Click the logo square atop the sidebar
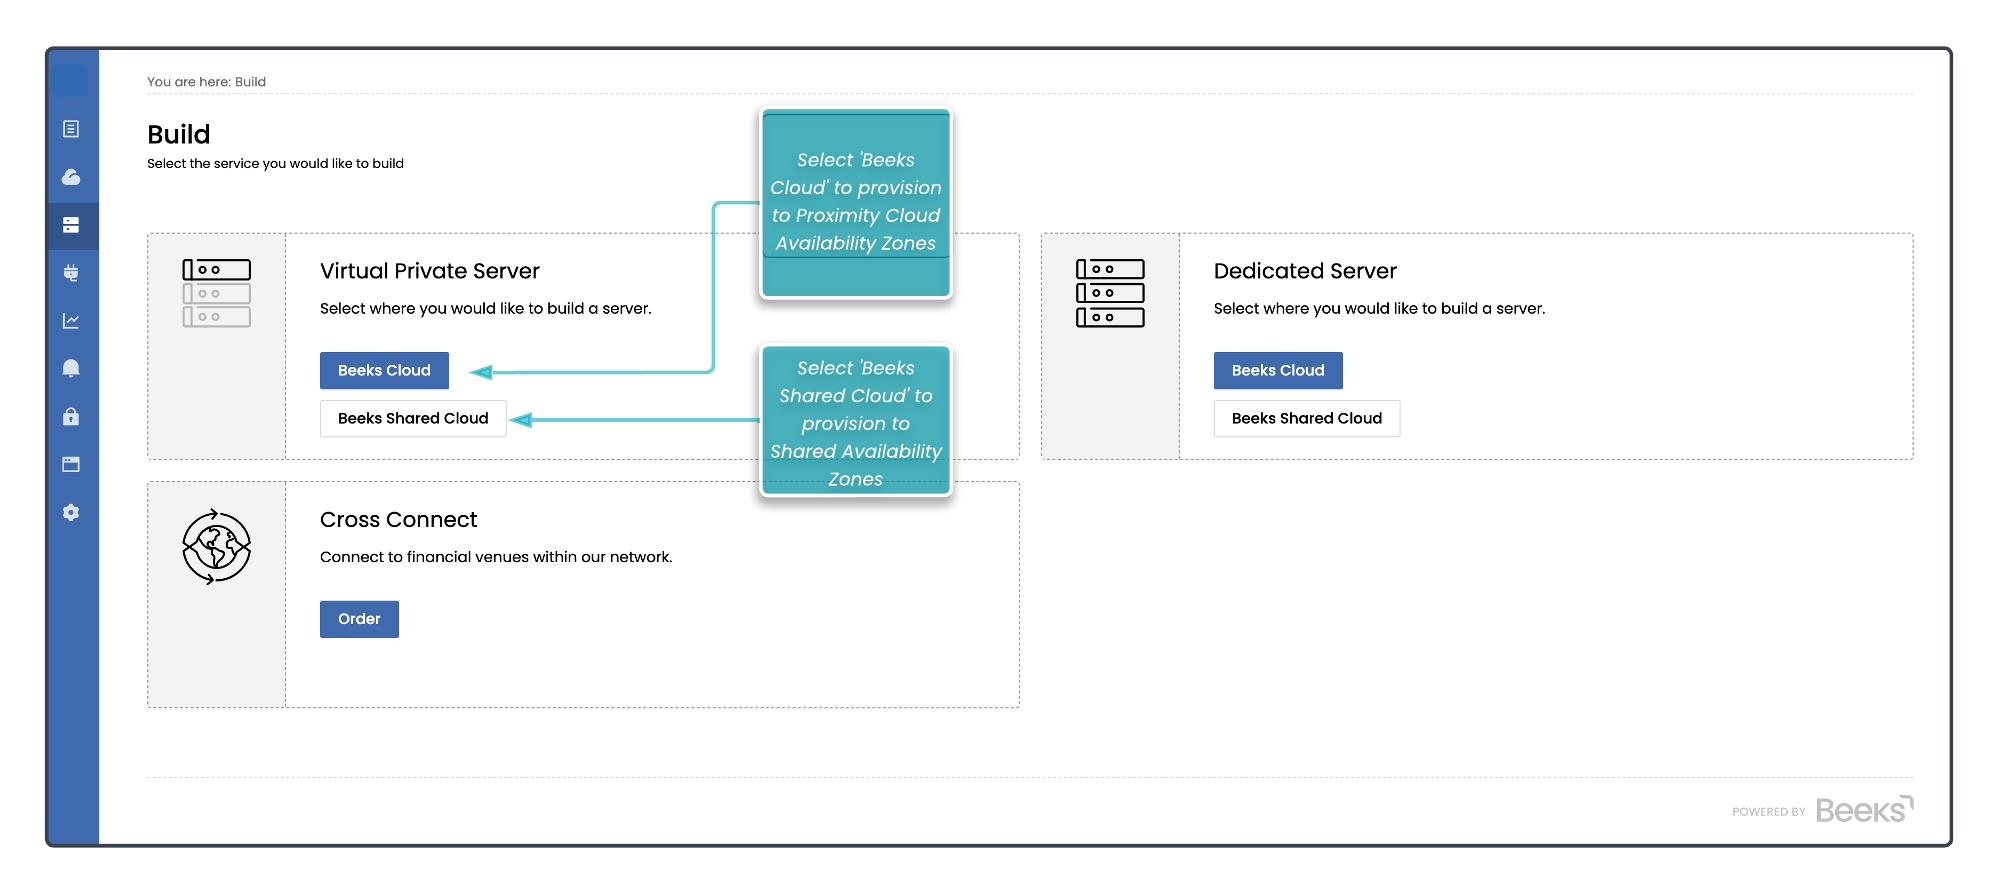Viewport: 2000px width, 893px height. 71,80
